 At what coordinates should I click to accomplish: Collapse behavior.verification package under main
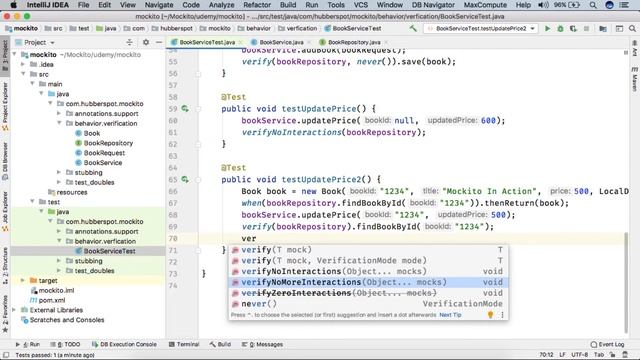60,123
